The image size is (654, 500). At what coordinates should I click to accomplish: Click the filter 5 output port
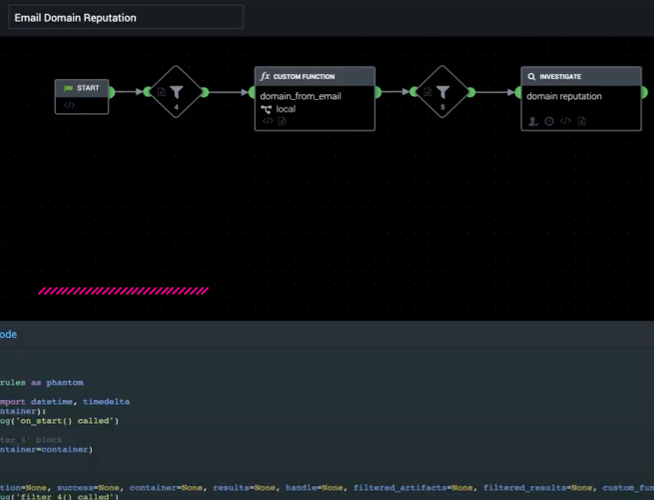[x=471, y=92]
